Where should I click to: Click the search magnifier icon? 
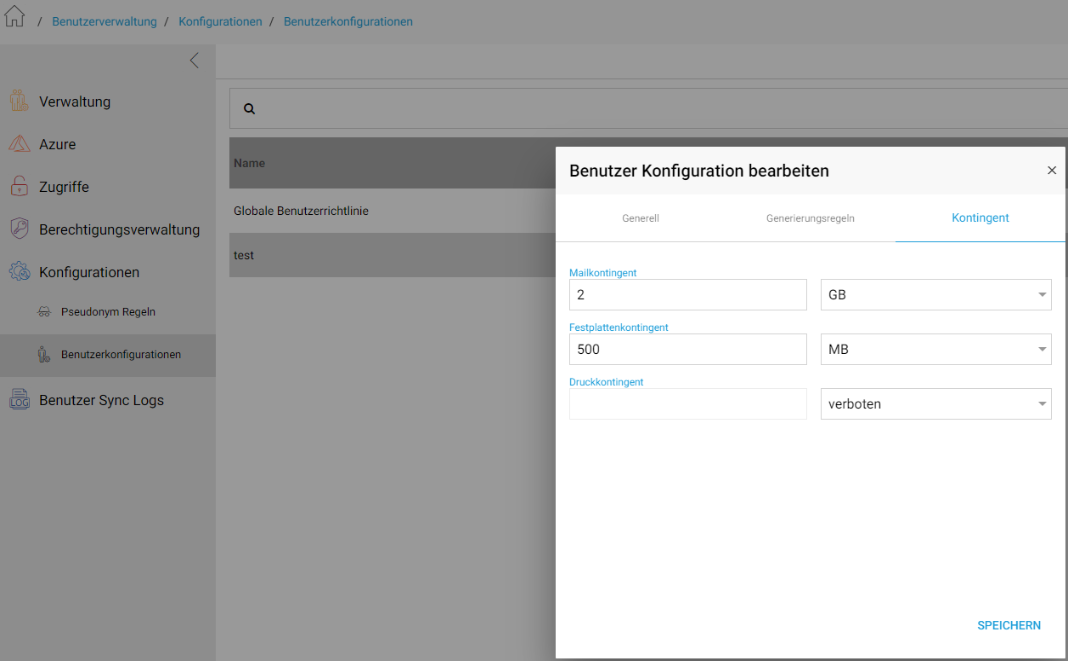pos(249,108)
